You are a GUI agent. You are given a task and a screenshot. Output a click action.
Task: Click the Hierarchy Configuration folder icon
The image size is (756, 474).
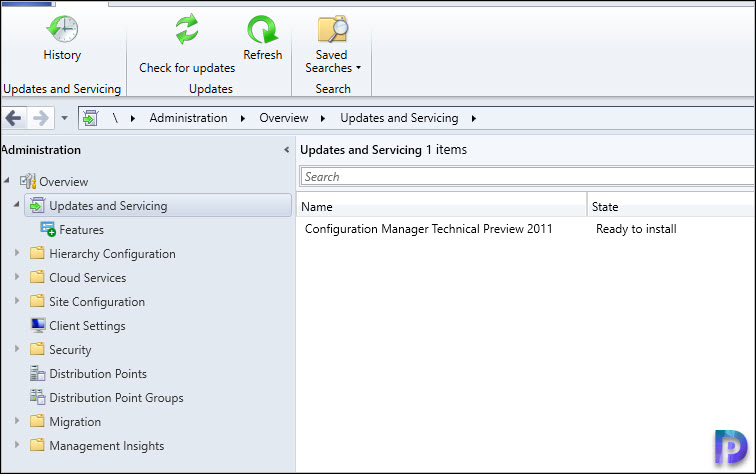(37, 253)
